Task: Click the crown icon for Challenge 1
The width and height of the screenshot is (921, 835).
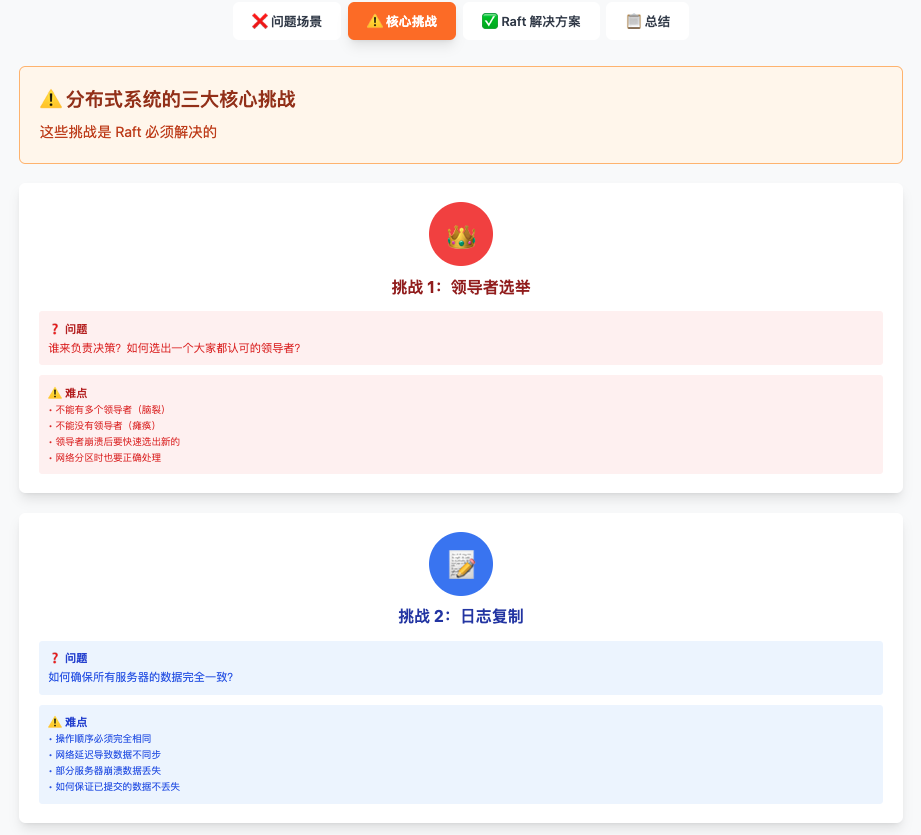Action: (x=461, y=236)
